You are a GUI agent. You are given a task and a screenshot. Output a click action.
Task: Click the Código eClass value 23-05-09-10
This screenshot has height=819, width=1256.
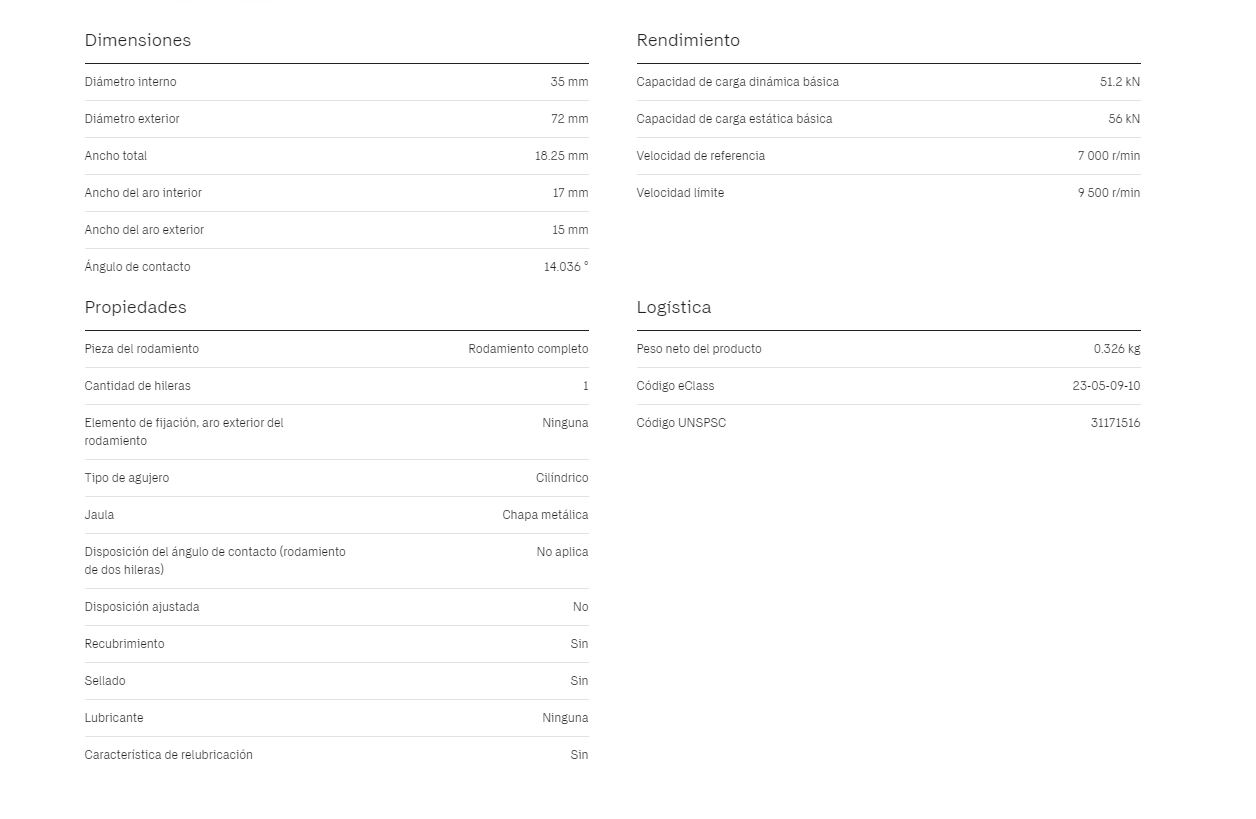pyautogui.click(x=1106, y=386)
